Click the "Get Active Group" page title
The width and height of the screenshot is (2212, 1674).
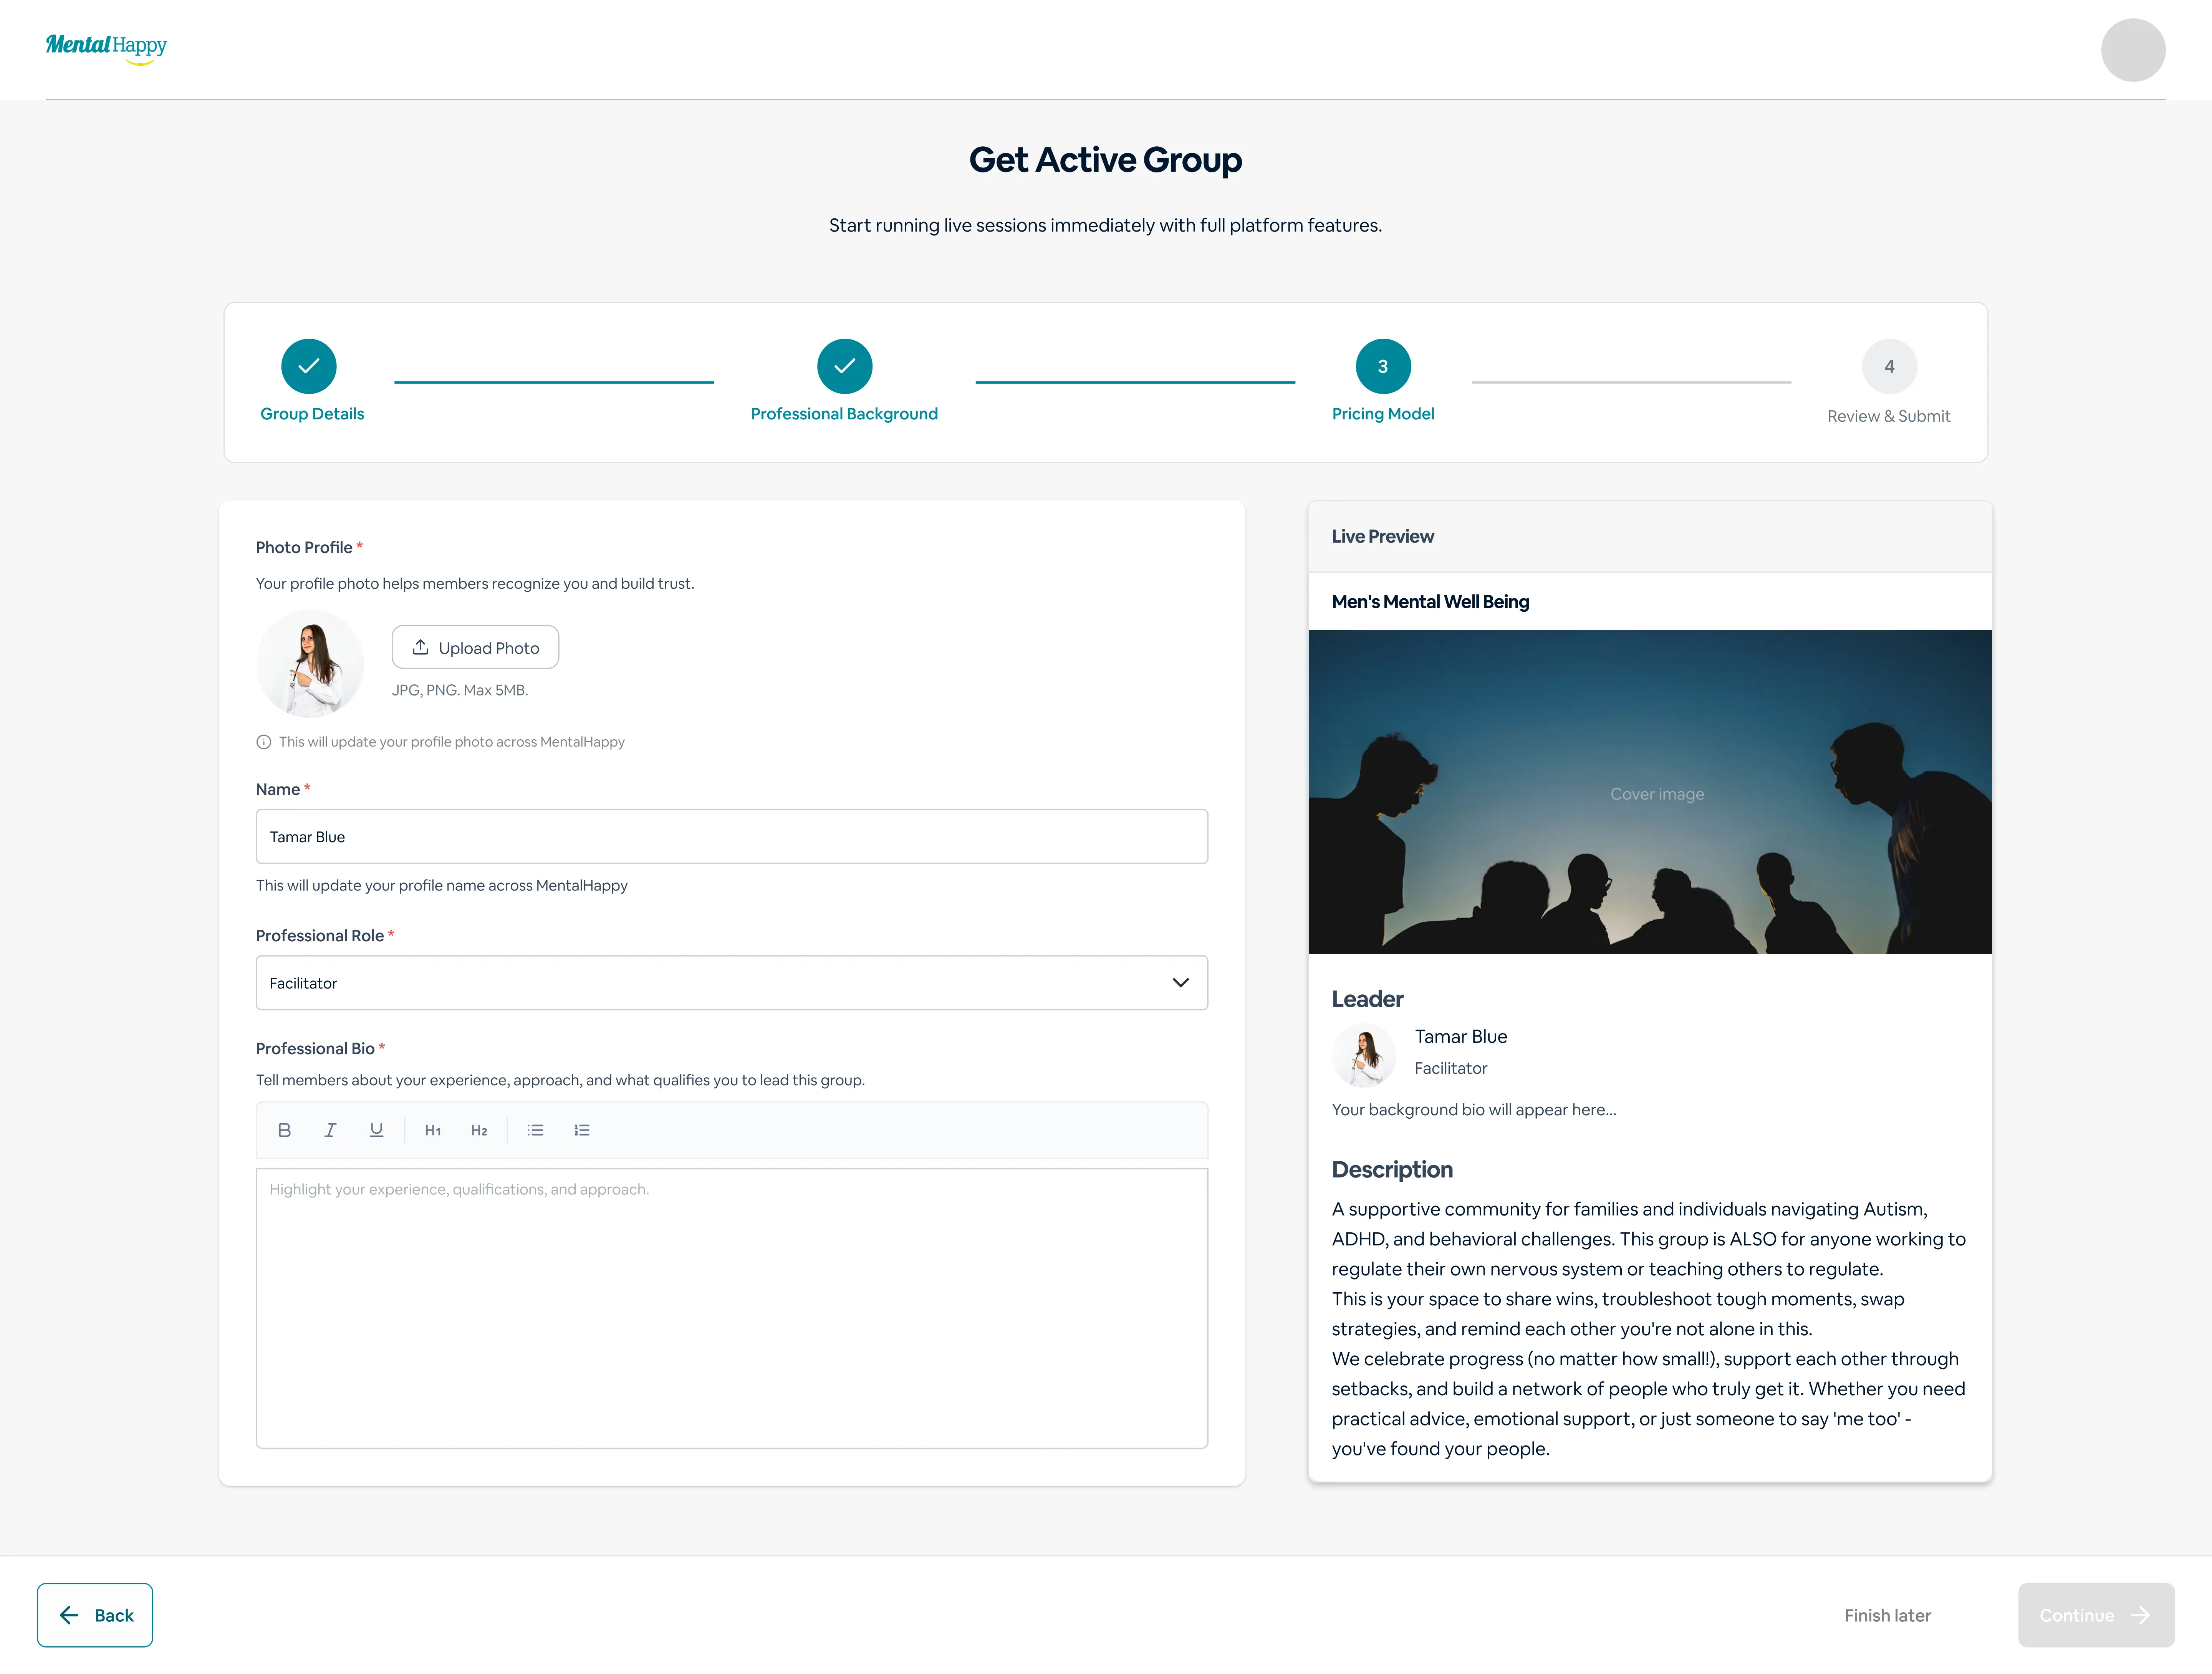tap(1106, 160)
